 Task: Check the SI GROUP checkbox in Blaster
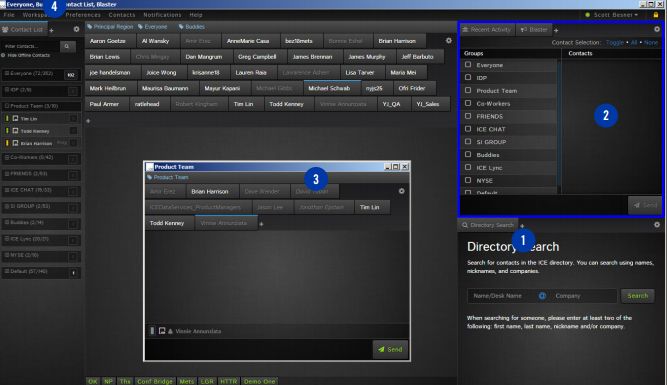468,141
